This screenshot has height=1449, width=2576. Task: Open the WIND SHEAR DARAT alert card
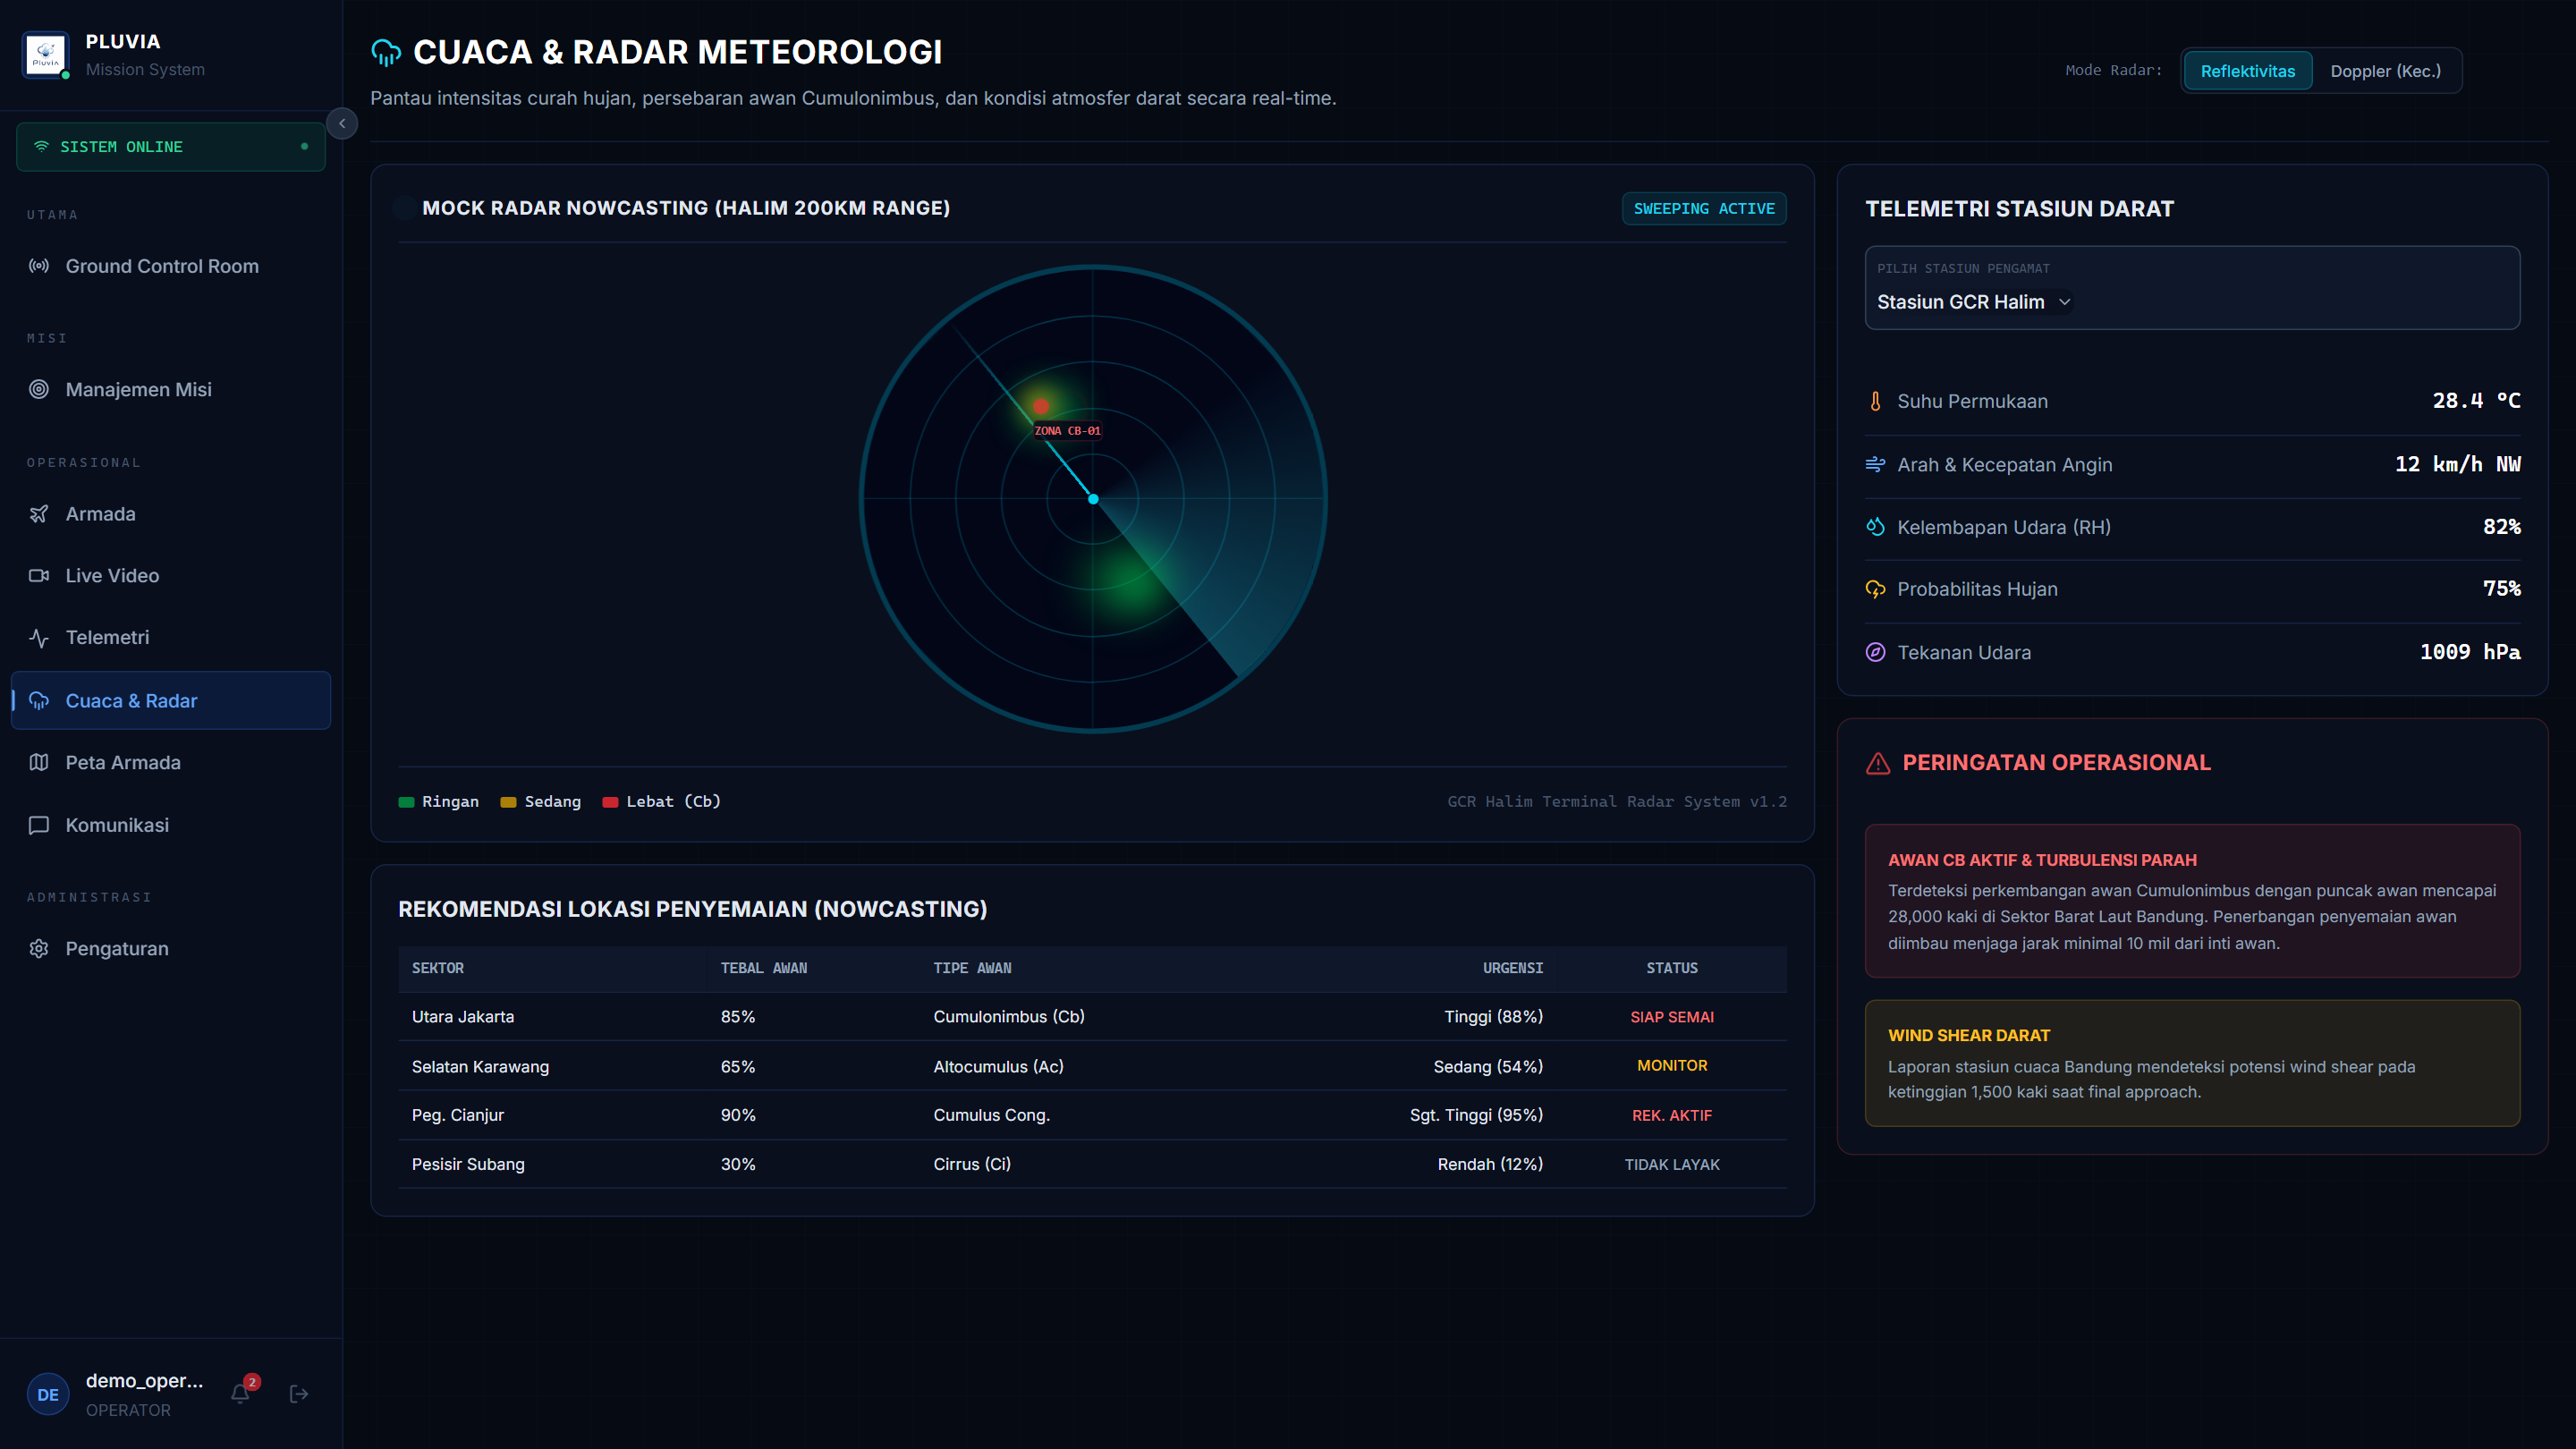point(2192,1063)
